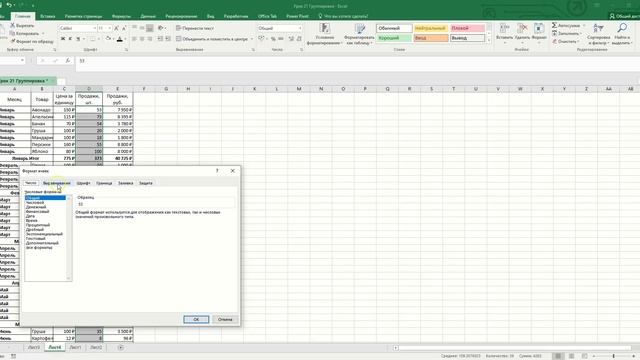Open the font size dropdown
The image size is (640, 360).
click(109, 28)
